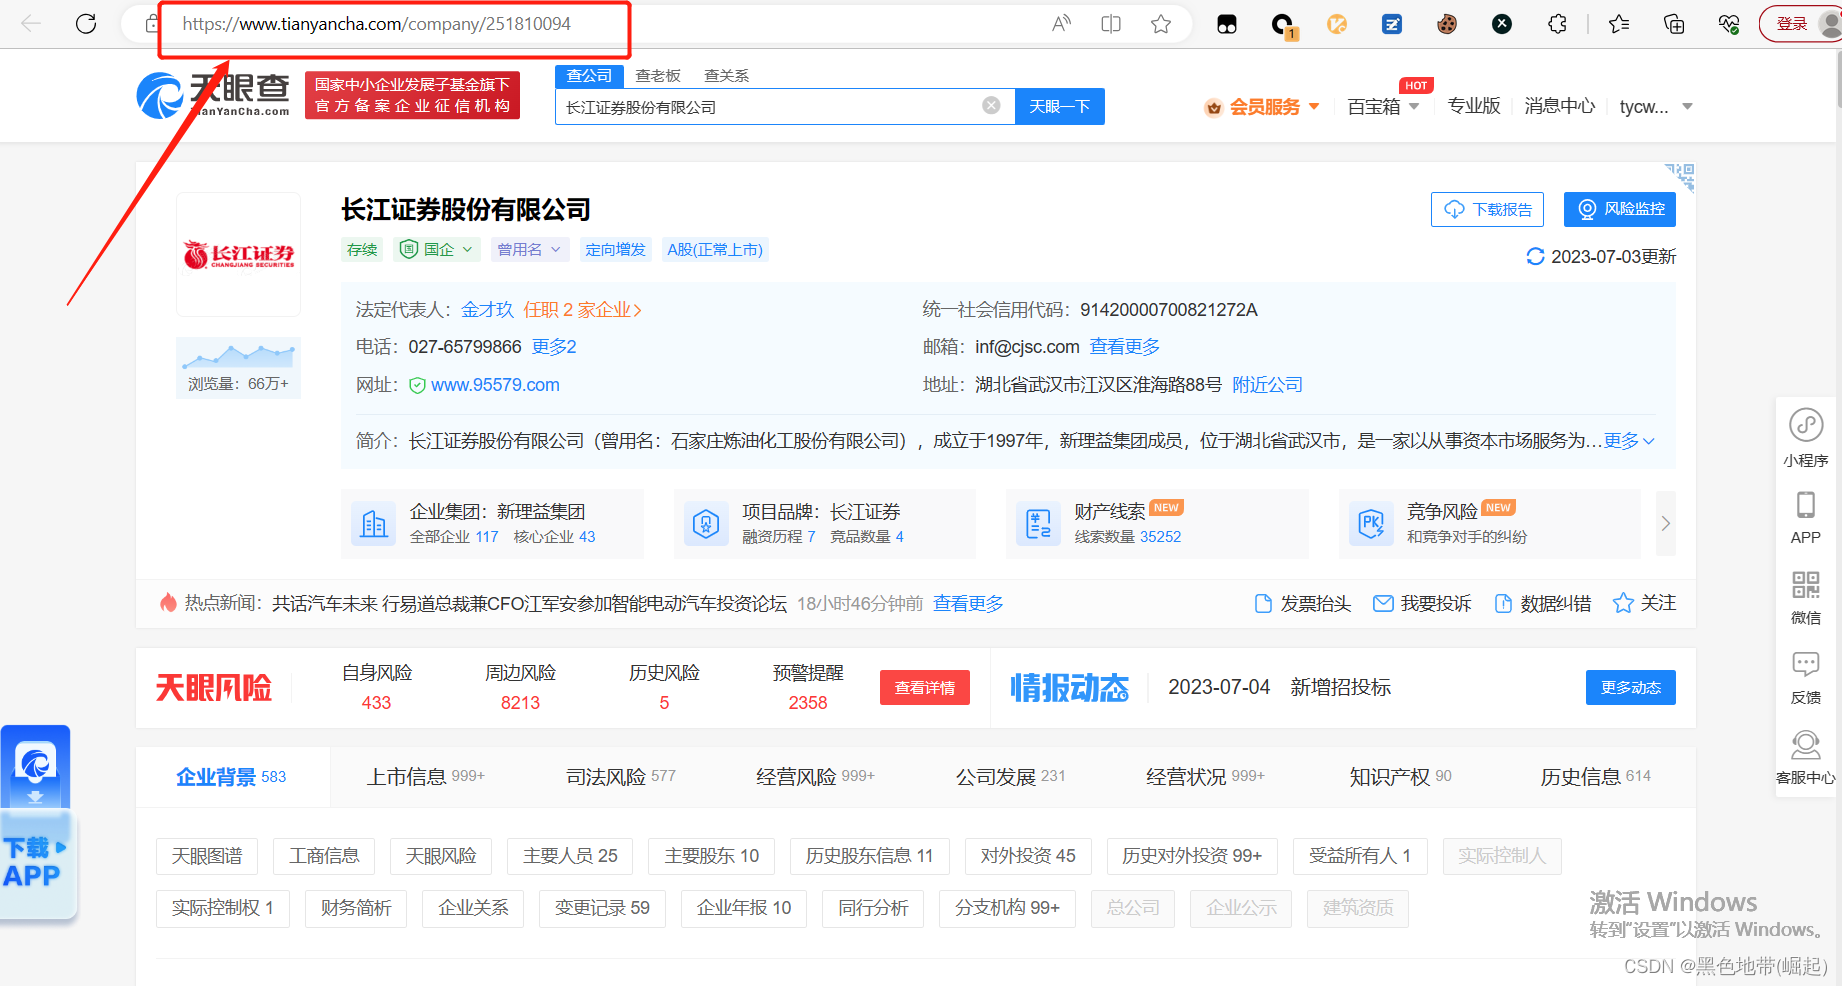Image resolution: width=1842 pixels, height=986 pixels.
Task: Click the 我要投诉 link
Action: point(1422,603)
